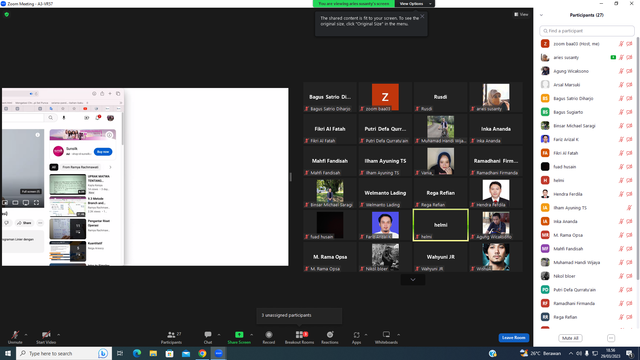Click the Zoom icon on taskbar
Viewport: 640px width, 360px height.
coord(218,353)
